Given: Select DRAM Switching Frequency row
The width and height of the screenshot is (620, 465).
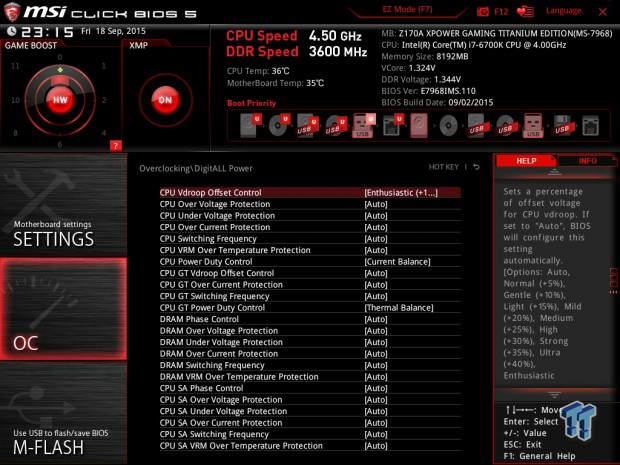Looking at the screenshot, I should pyautogui.click(x=310, y=365).
